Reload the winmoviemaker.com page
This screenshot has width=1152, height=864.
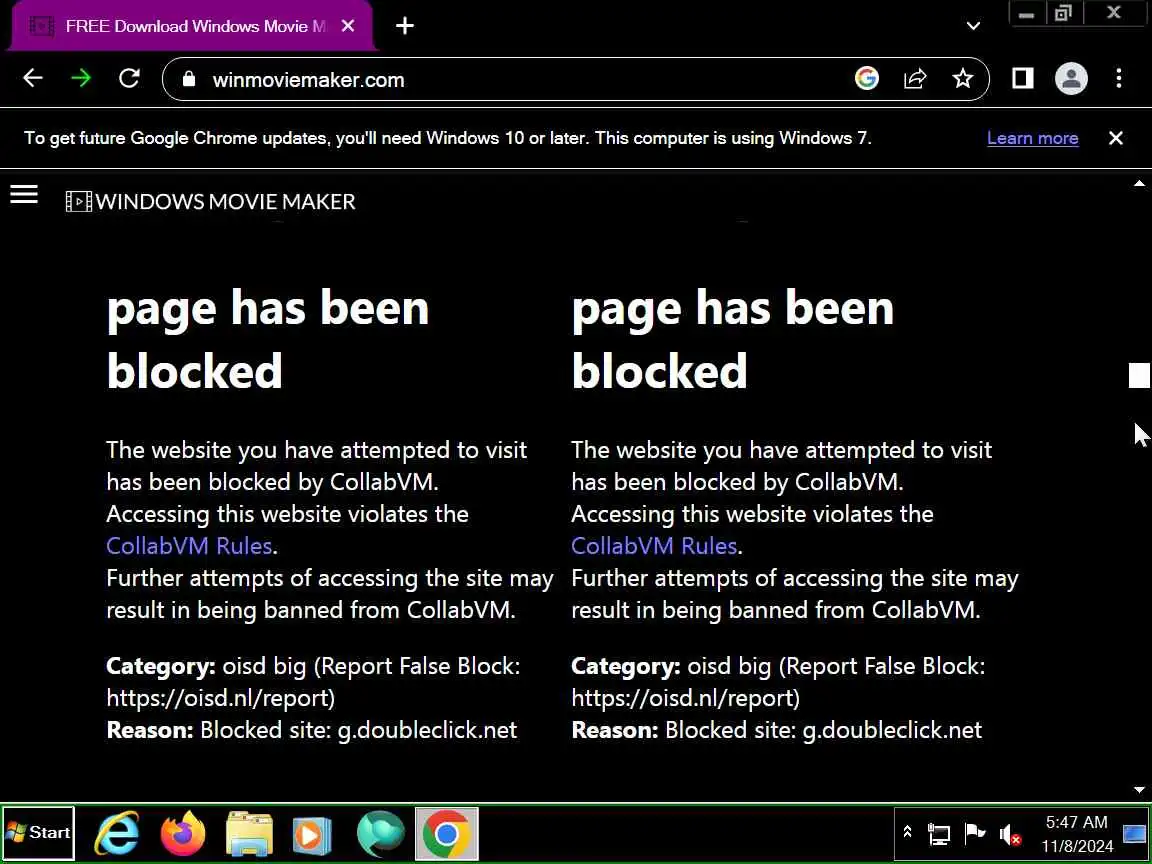pyautogui.click(x=129, y=79)
